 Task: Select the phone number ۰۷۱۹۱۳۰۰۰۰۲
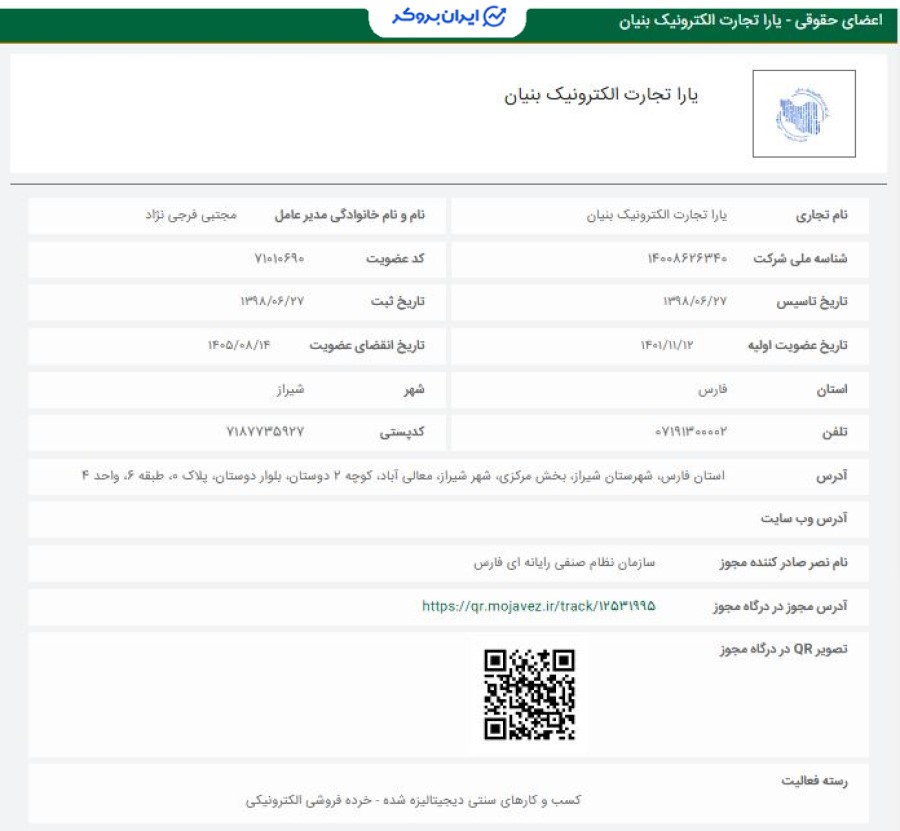(x=690, y=431)
